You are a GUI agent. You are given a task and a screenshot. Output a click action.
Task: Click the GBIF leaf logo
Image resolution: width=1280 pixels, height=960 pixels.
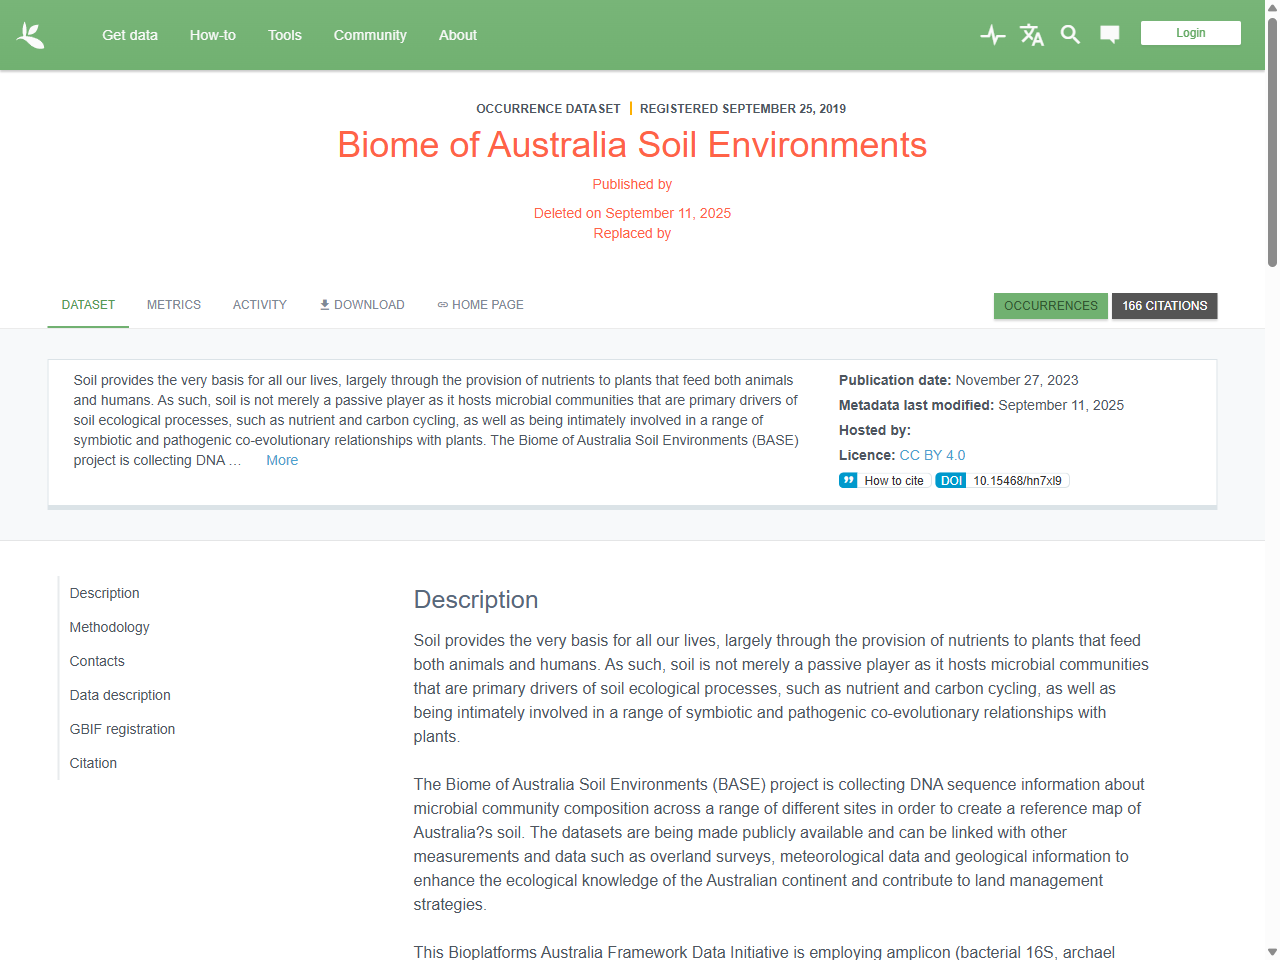(x=31, y=34)
